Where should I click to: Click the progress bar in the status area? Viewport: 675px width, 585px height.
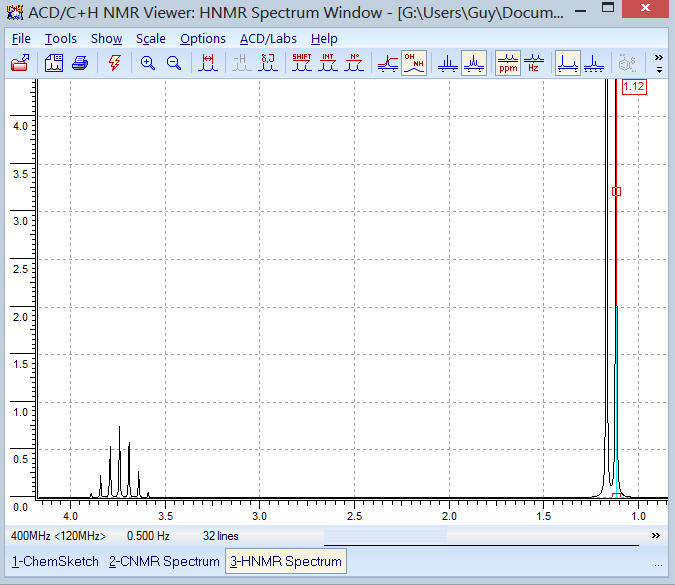(x=481, y=537)
